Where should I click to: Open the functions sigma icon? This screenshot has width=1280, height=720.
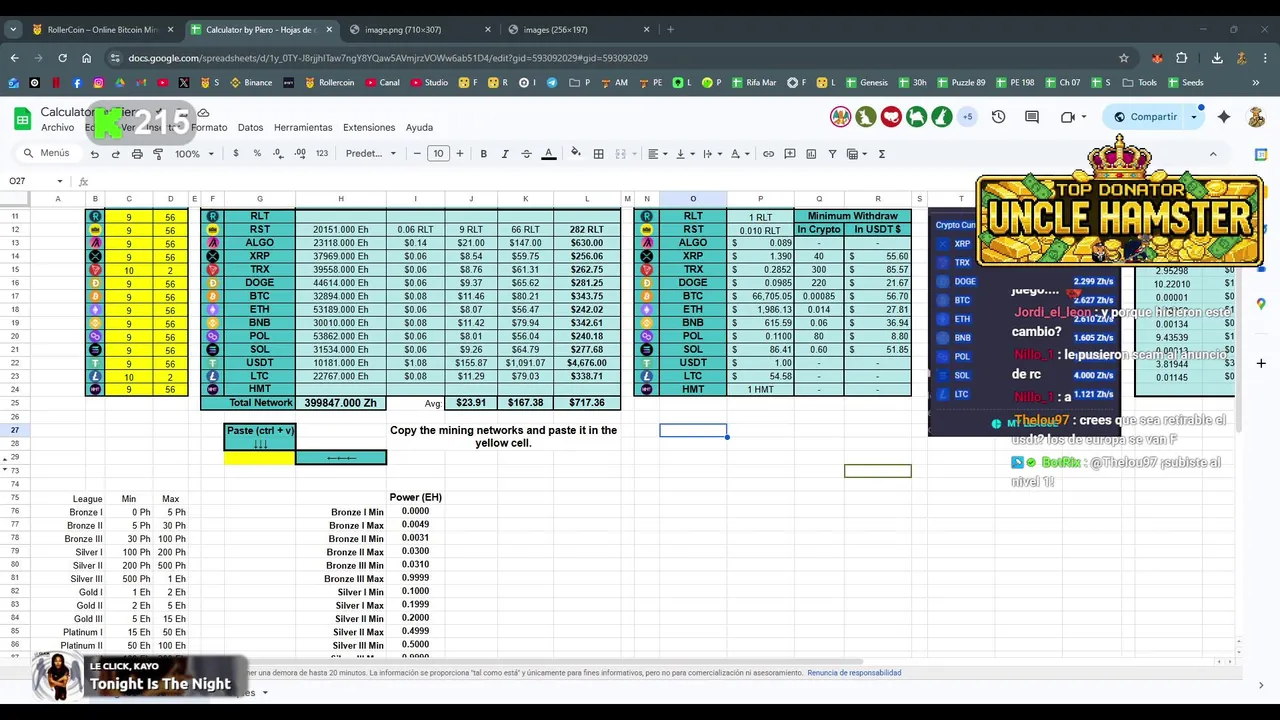pyautogui.click(x=881, y=154)
